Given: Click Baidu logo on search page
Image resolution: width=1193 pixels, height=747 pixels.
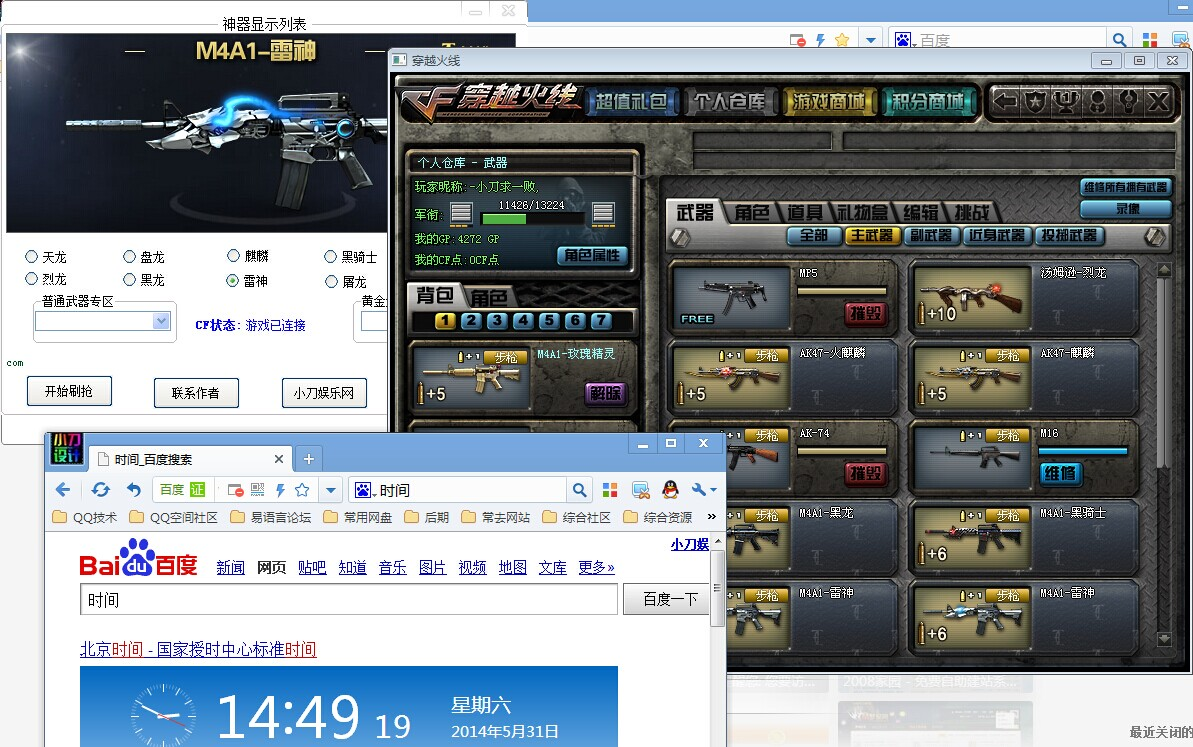Looking at the screenshot, I should point(138,558).
